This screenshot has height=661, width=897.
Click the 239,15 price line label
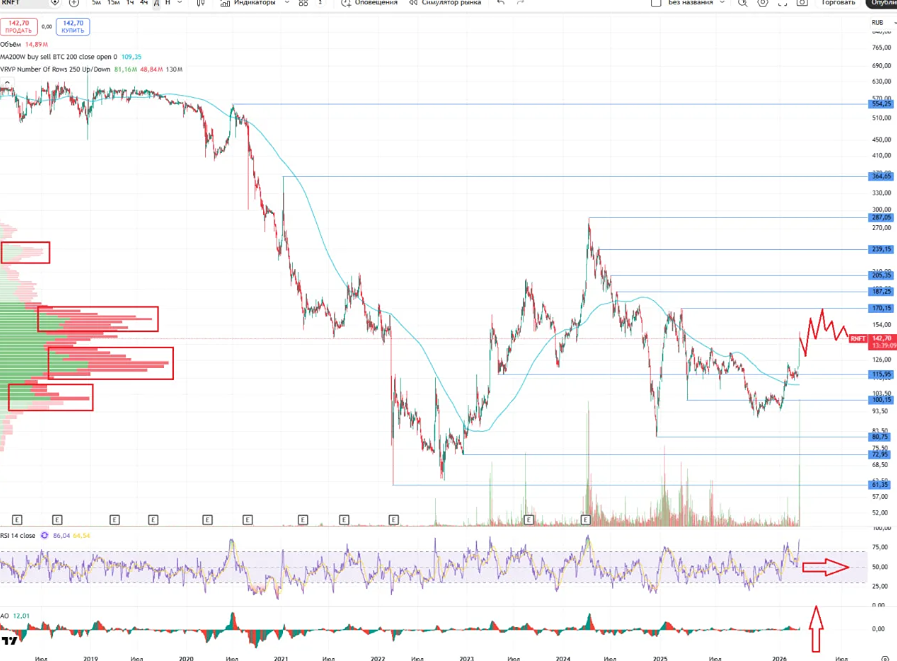tap(881, 249)
